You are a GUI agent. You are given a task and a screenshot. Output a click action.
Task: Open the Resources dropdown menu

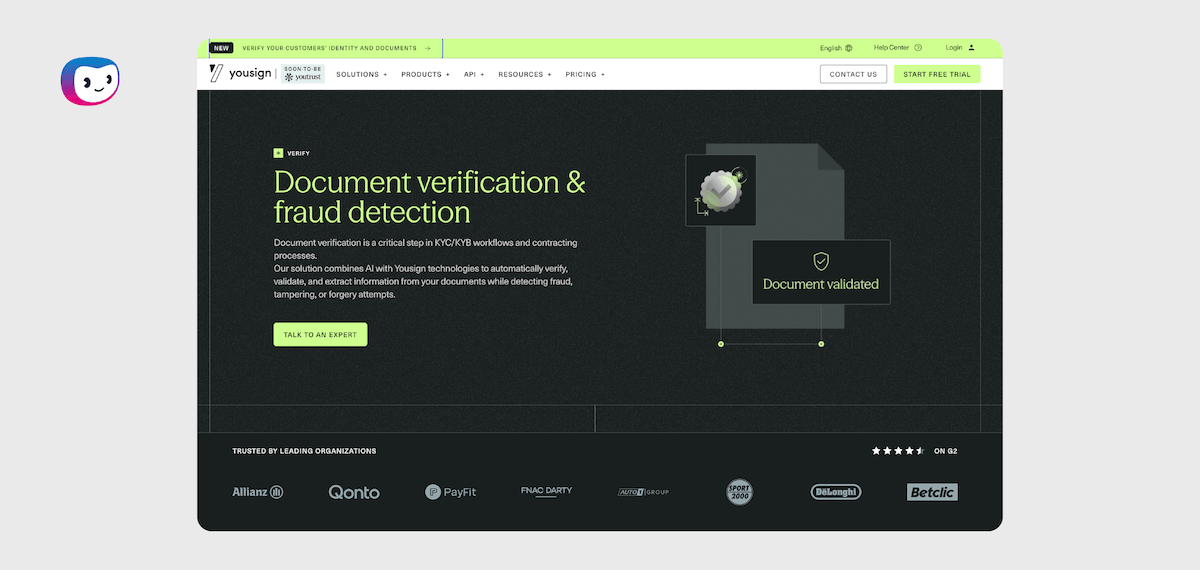[x=524, y=74]
